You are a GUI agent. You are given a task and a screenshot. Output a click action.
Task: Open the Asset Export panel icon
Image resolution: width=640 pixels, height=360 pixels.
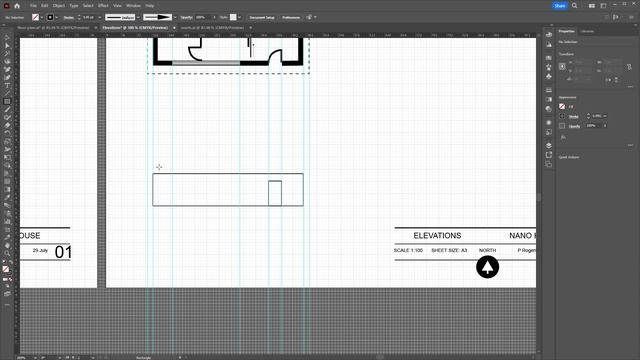click(549, 155)
